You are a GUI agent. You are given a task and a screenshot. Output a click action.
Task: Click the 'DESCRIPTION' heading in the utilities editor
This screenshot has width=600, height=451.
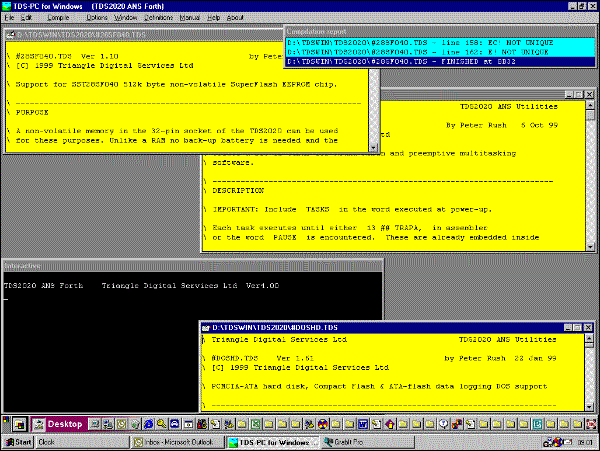point(238,190)
